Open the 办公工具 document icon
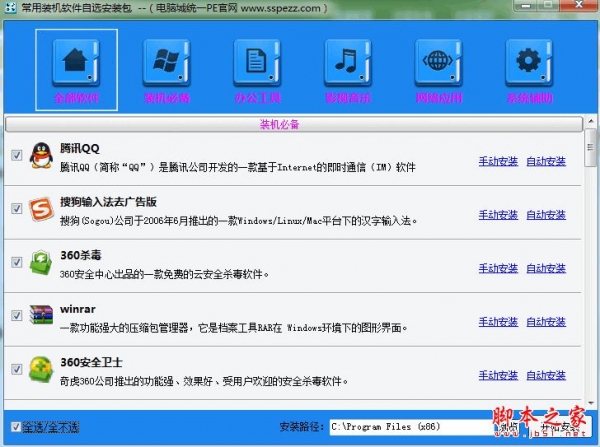The height and width of the screenshot is (447, 600). coord(257,62)
